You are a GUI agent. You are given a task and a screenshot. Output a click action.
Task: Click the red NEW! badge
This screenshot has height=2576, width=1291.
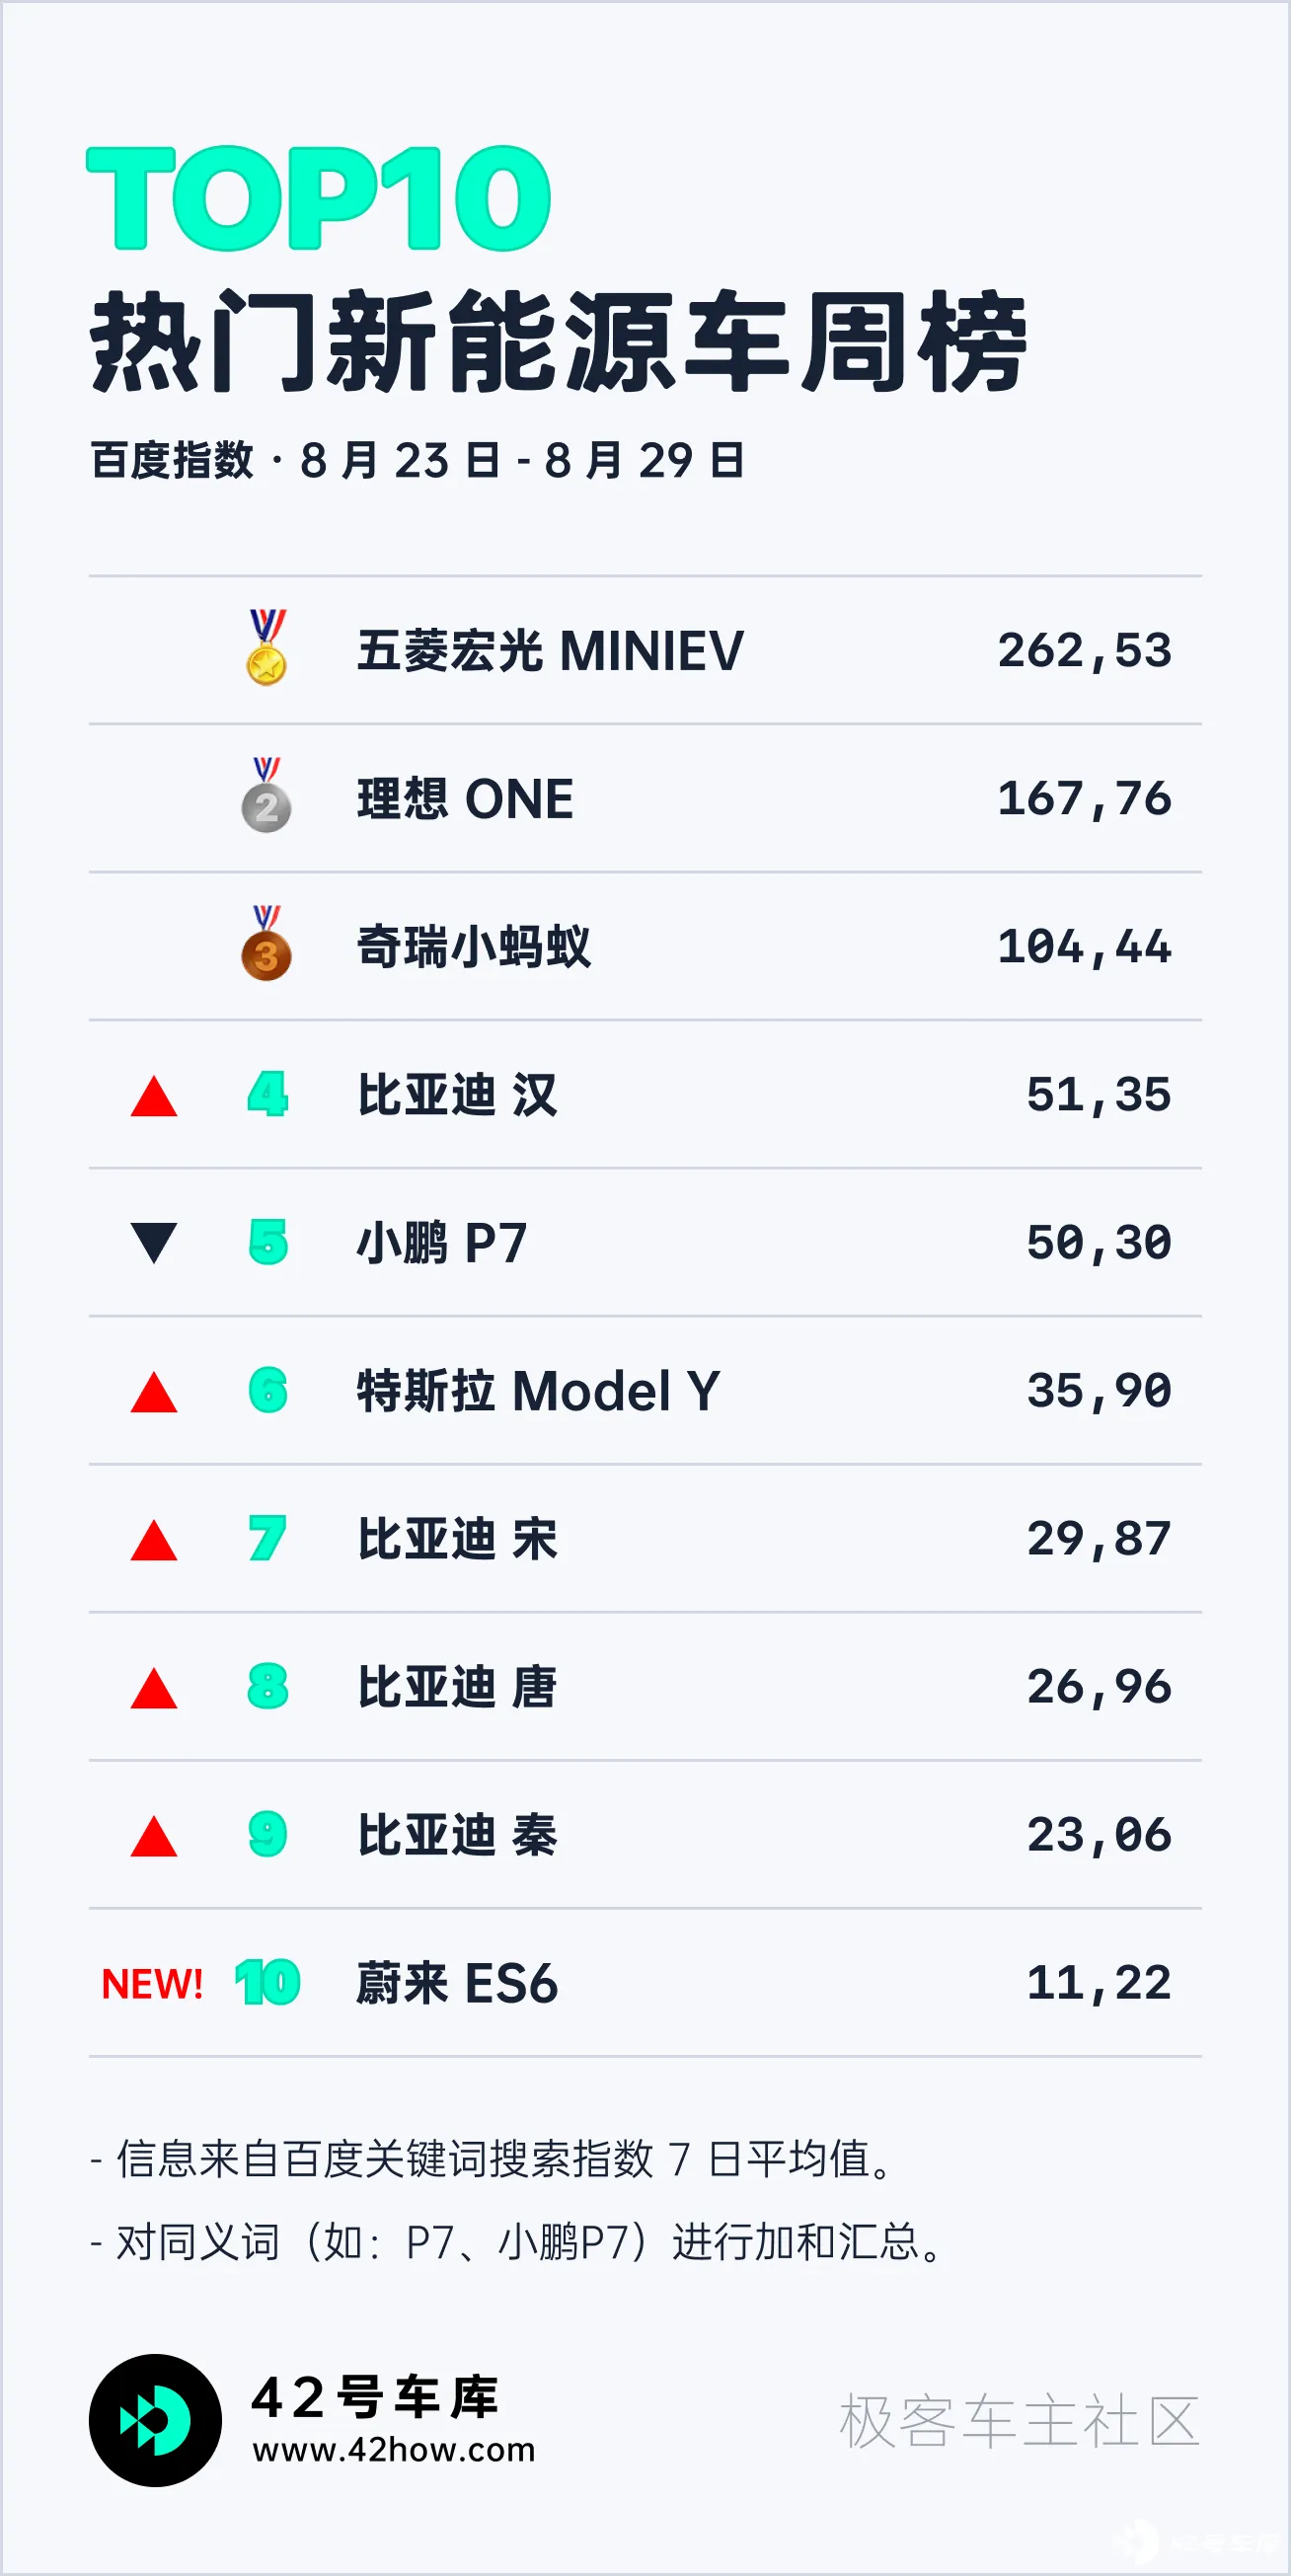pyautogui.click(x=152, y=1984)
